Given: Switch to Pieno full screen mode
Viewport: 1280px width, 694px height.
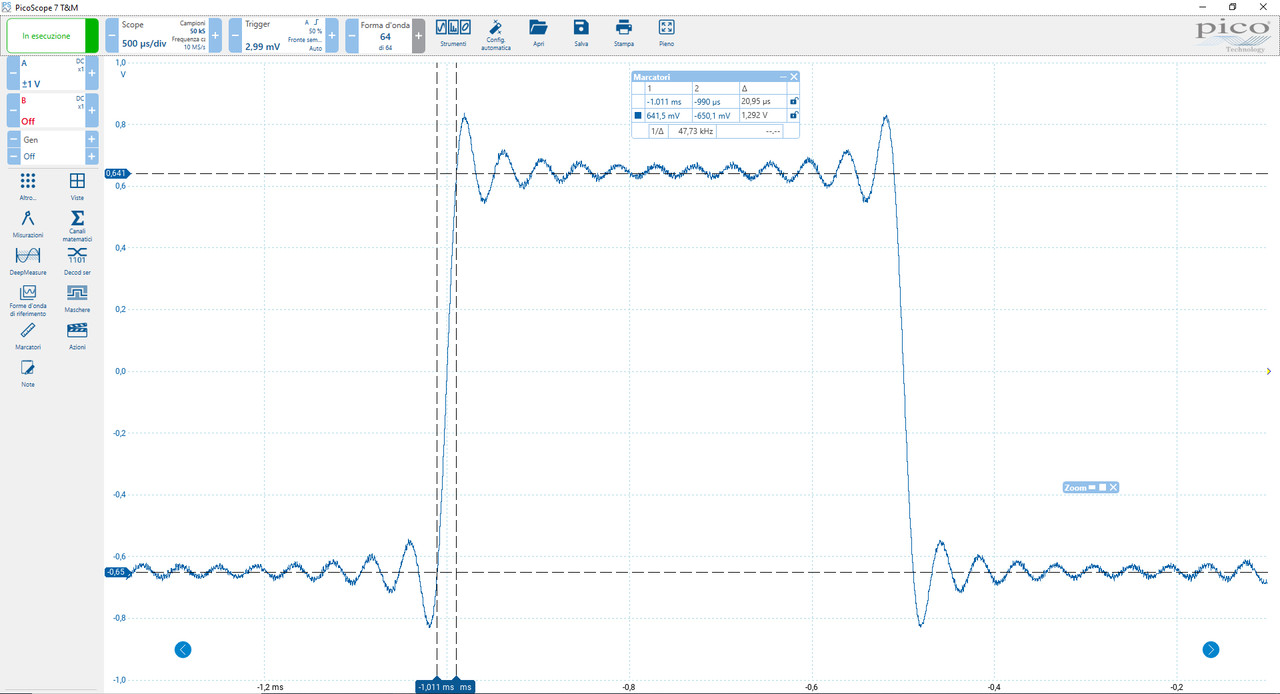Looking at the screenshot, I should [666, 33].
